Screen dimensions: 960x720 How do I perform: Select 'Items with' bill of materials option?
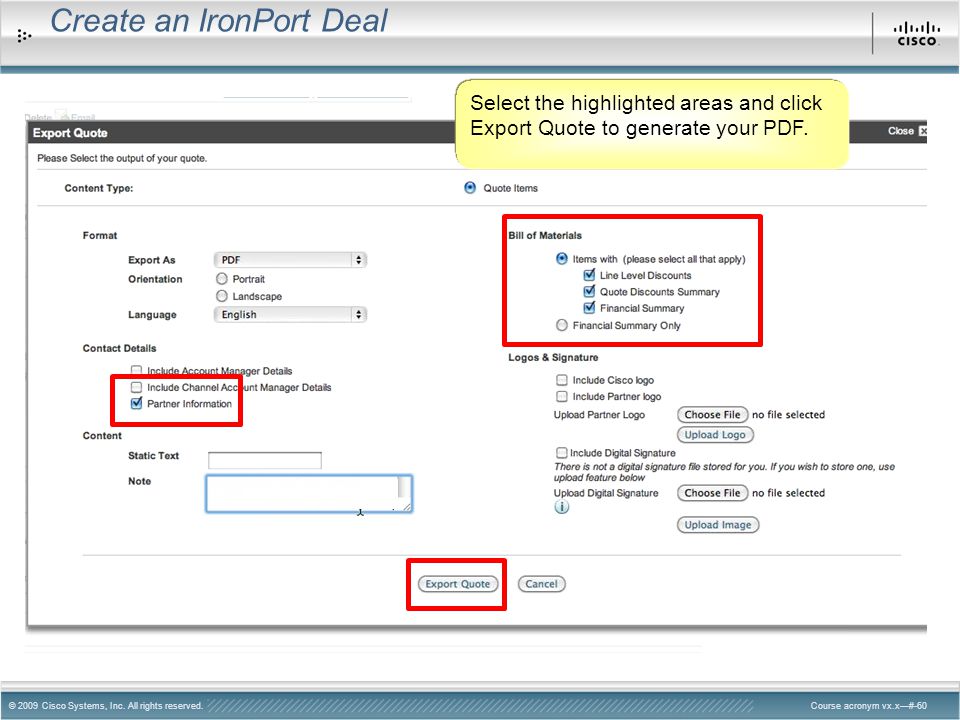coord(561,258)
